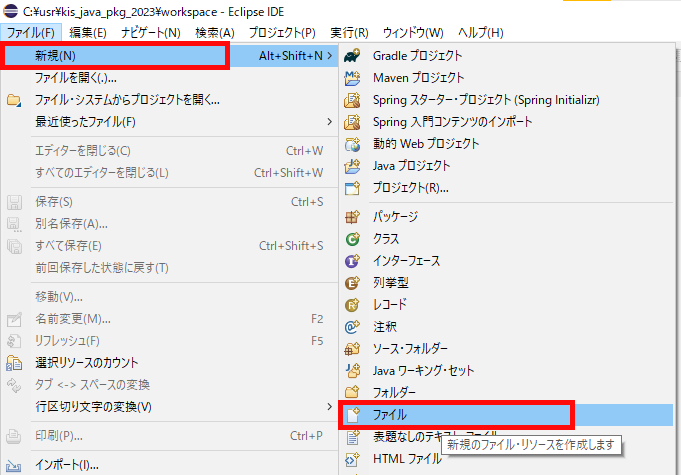Open the ヘルプ(H) menu
This screenshot has height=475, width=681.
click(x=480, y=33)
